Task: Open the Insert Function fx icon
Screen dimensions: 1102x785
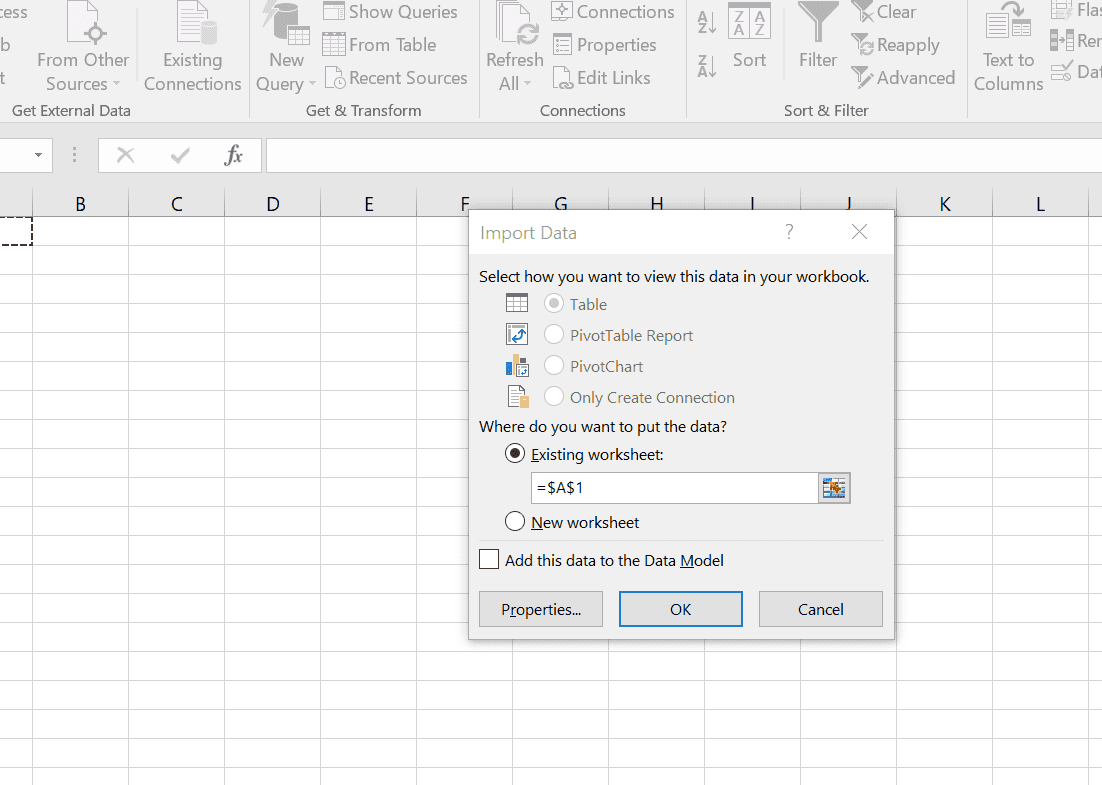Action: pyautogui.click(x=233, y=155)
